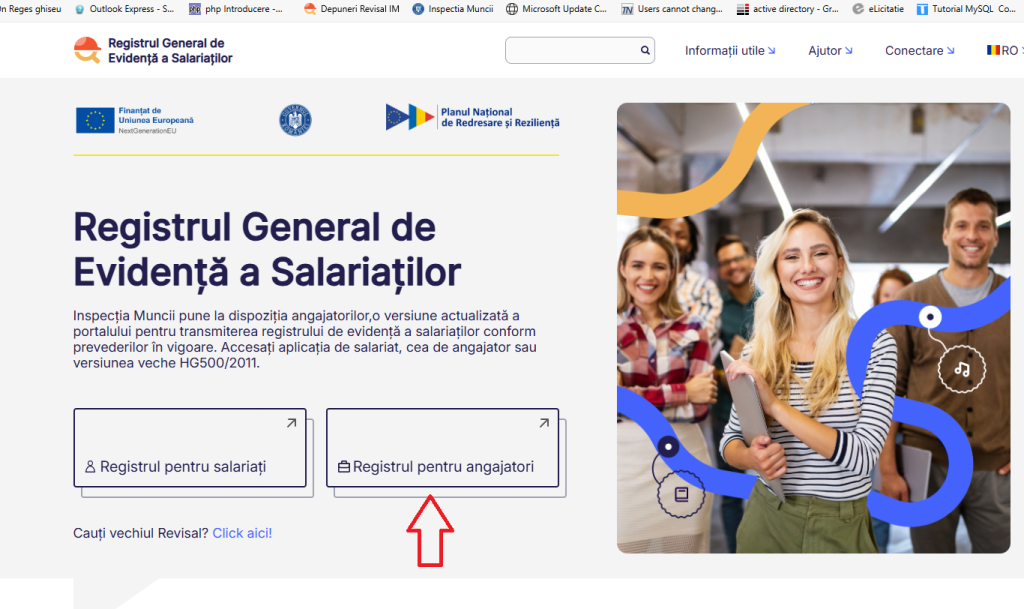
Task: Expand the Conectare dropdown
Action: 920,50
